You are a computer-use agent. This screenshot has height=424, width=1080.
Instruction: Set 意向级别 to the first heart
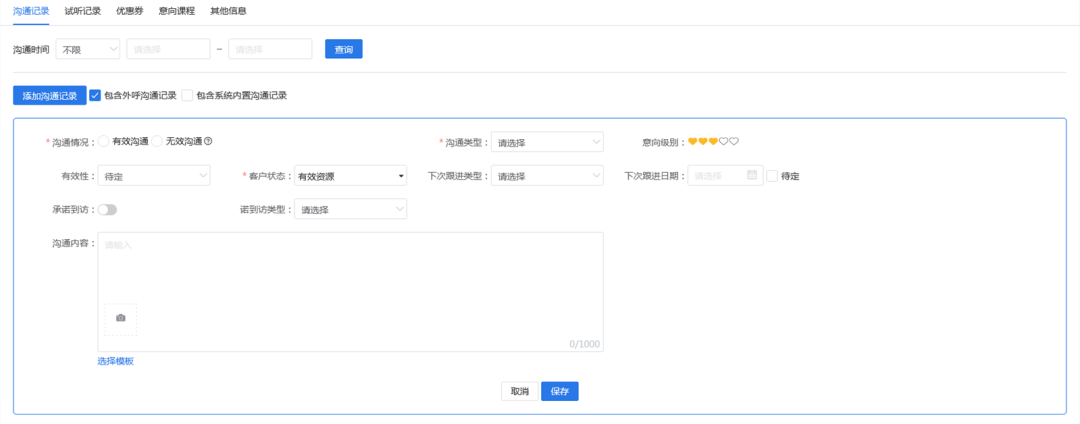tap(693, 142)
